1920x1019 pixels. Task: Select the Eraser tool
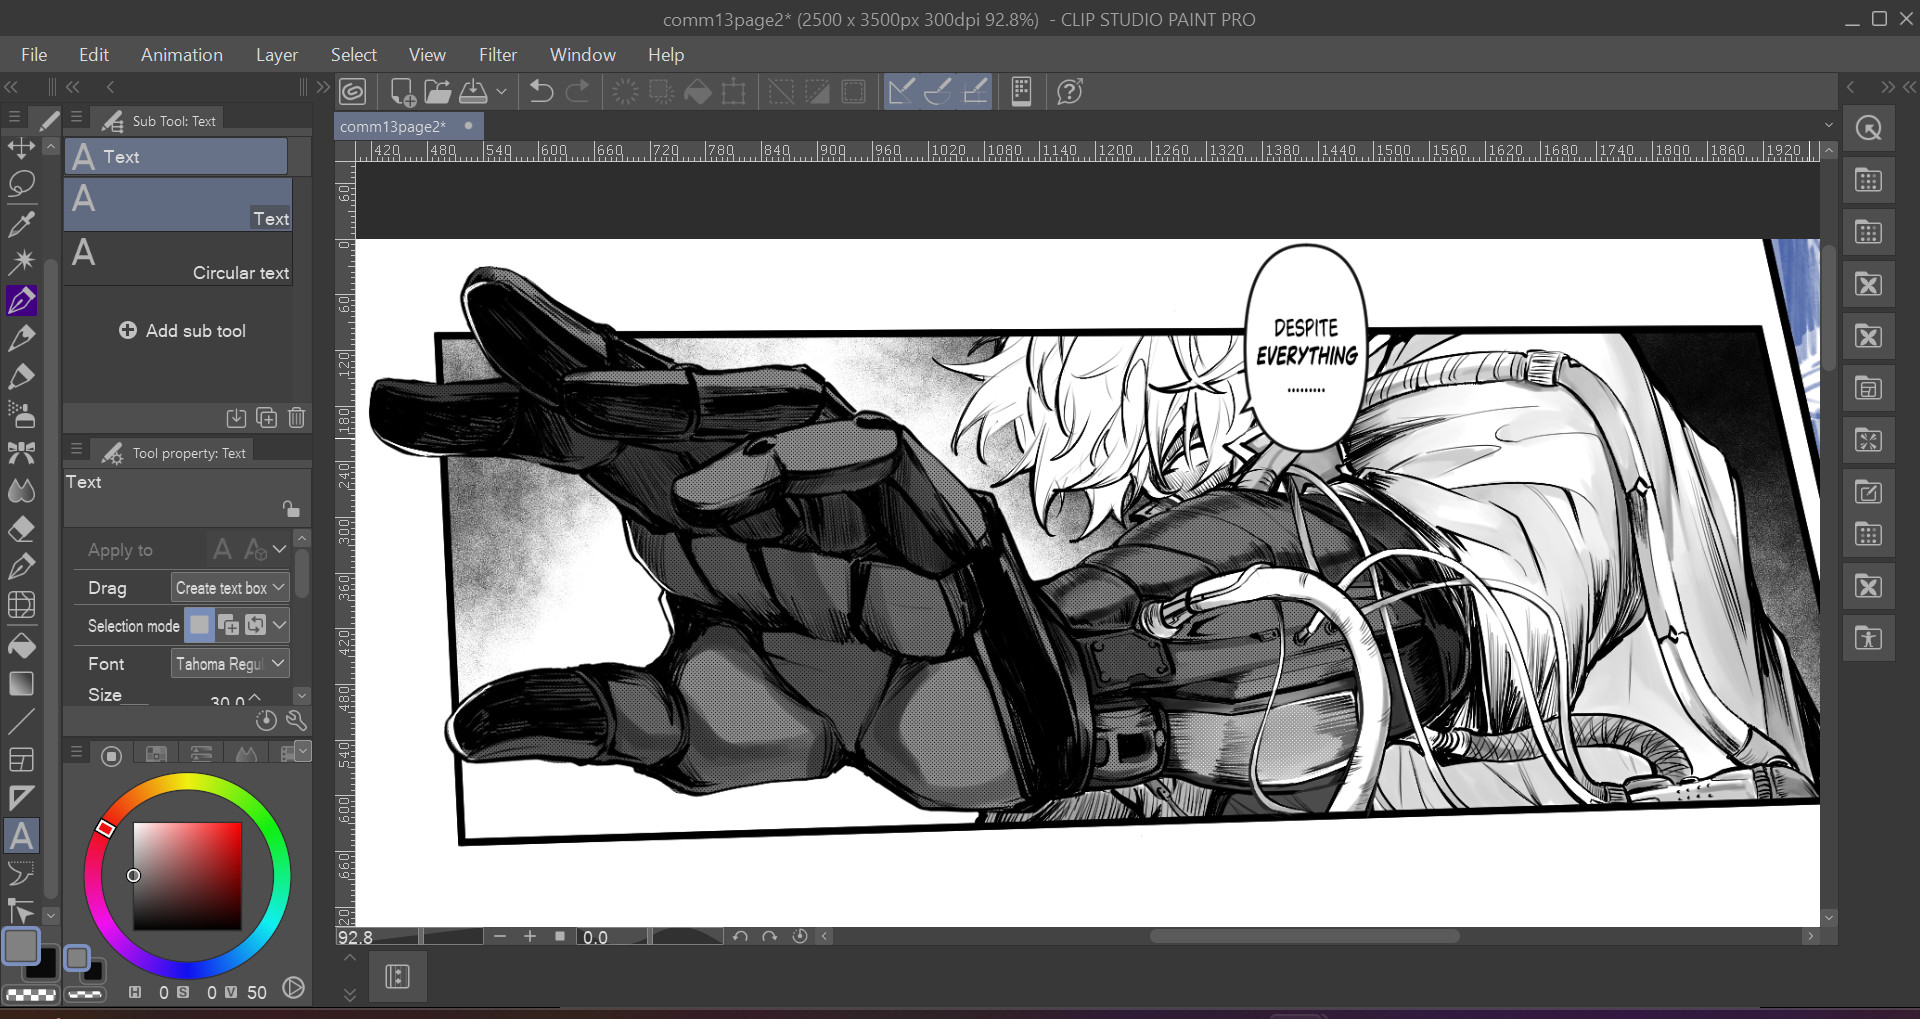21,529
